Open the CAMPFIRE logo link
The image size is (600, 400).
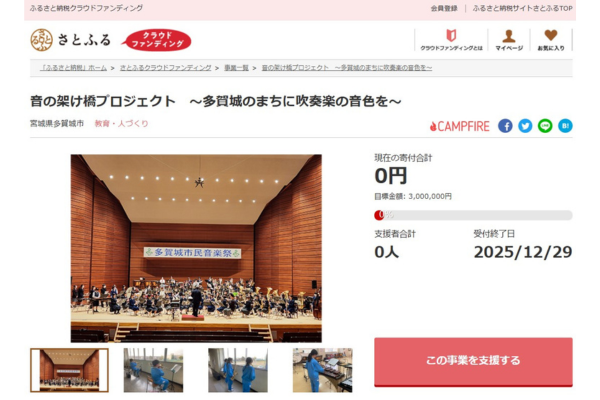pos(460,126)
